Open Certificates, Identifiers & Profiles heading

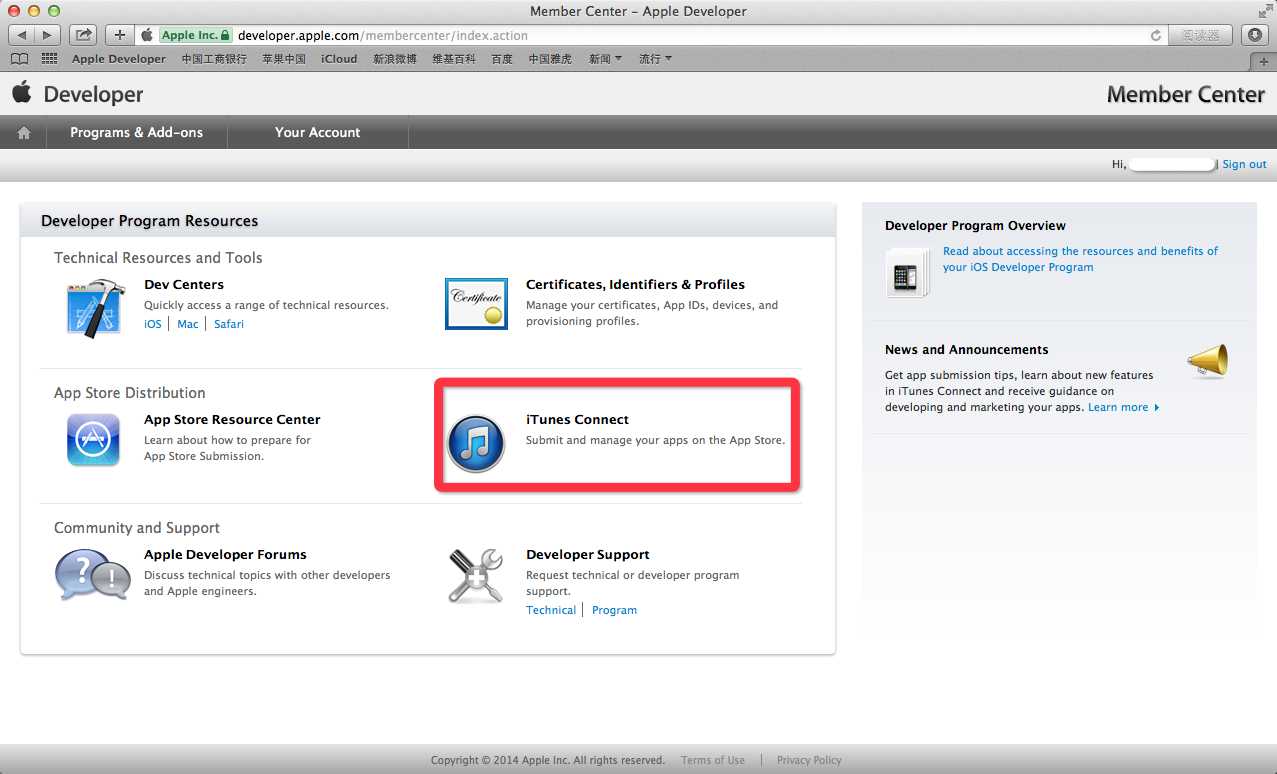pos(635,285)
